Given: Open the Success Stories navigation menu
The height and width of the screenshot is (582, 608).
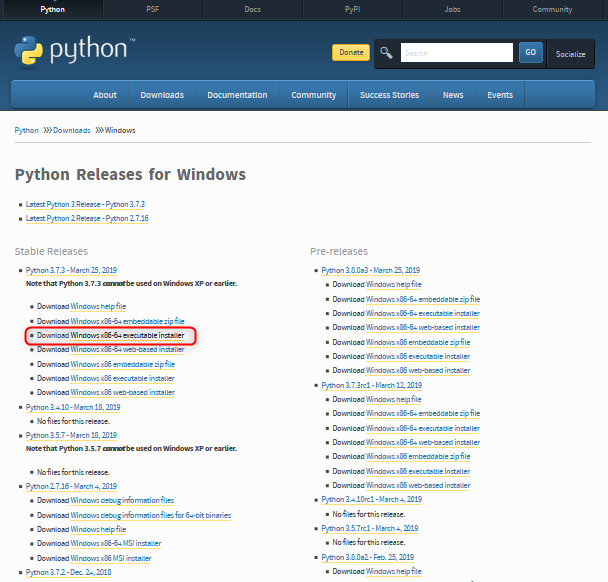Looking at the screenshot, I should coord(389,95).
